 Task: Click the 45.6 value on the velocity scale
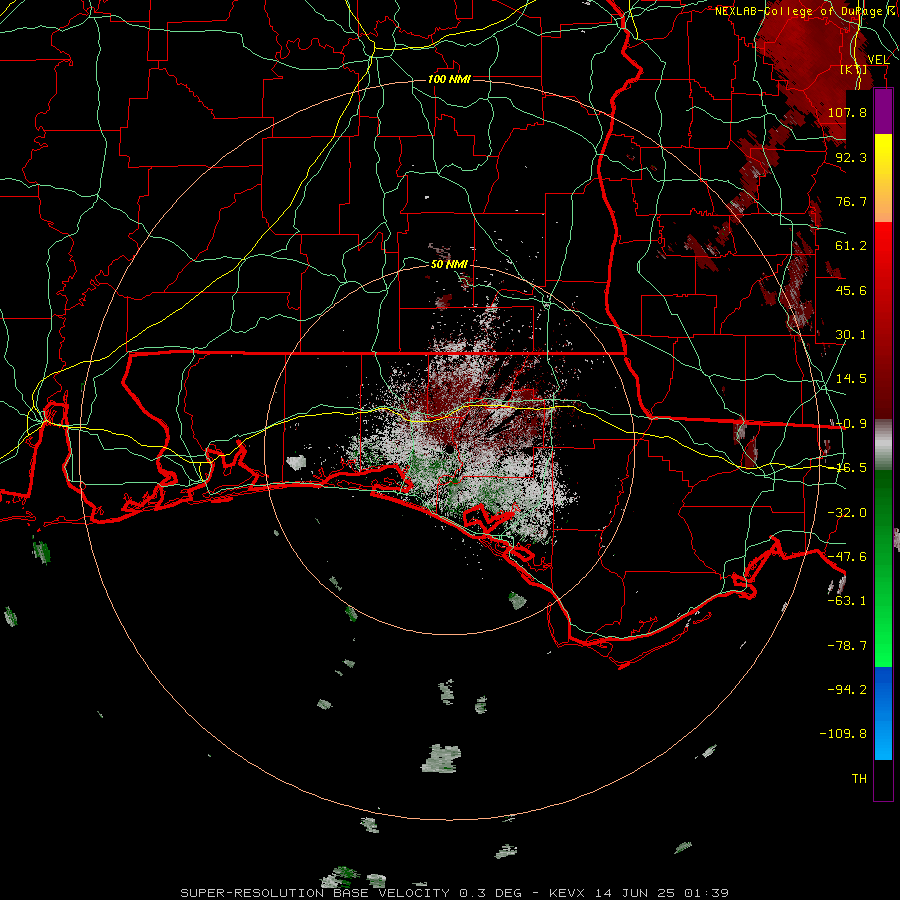click(x=851, y=290)
